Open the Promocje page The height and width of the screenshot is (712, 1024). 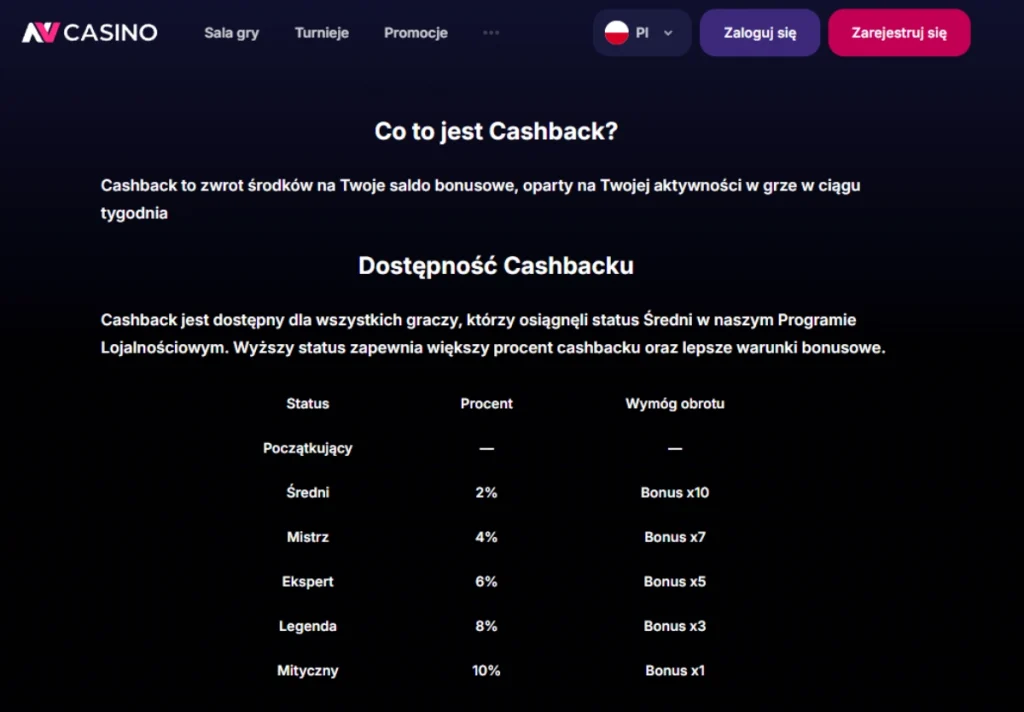click(415, 33)
